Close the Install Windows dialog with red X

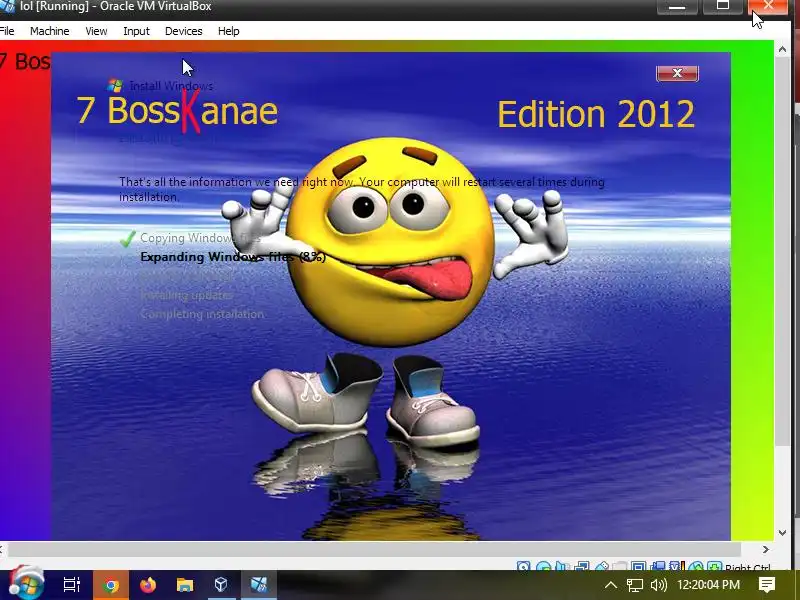(677, 73)
